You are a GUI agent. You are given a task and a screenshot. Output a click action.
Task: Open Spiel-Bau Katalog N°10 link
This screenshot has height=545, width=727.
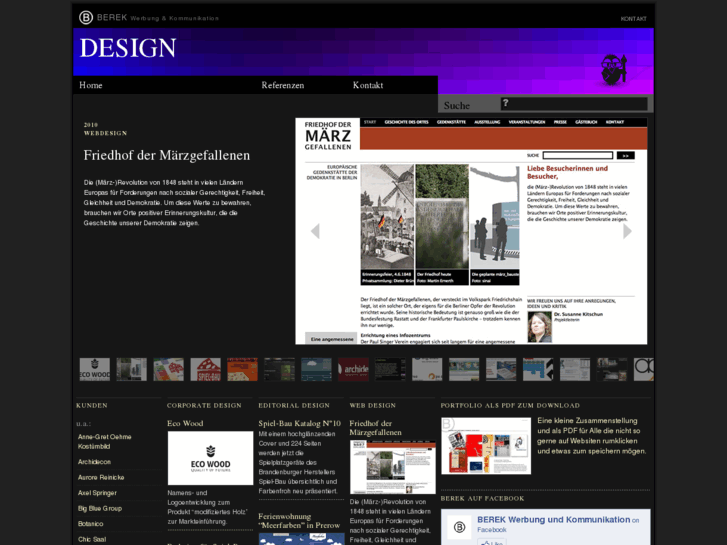(300, 423)
